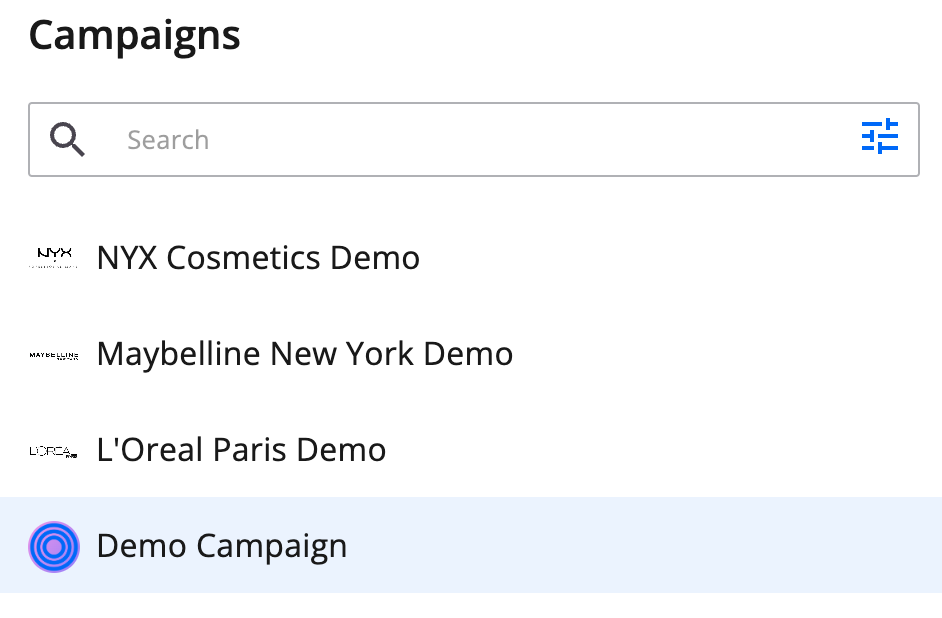The height and width of the screenshot is (618, 942).
Task: Click the Campaigns heading
Action: coord(135,36)
